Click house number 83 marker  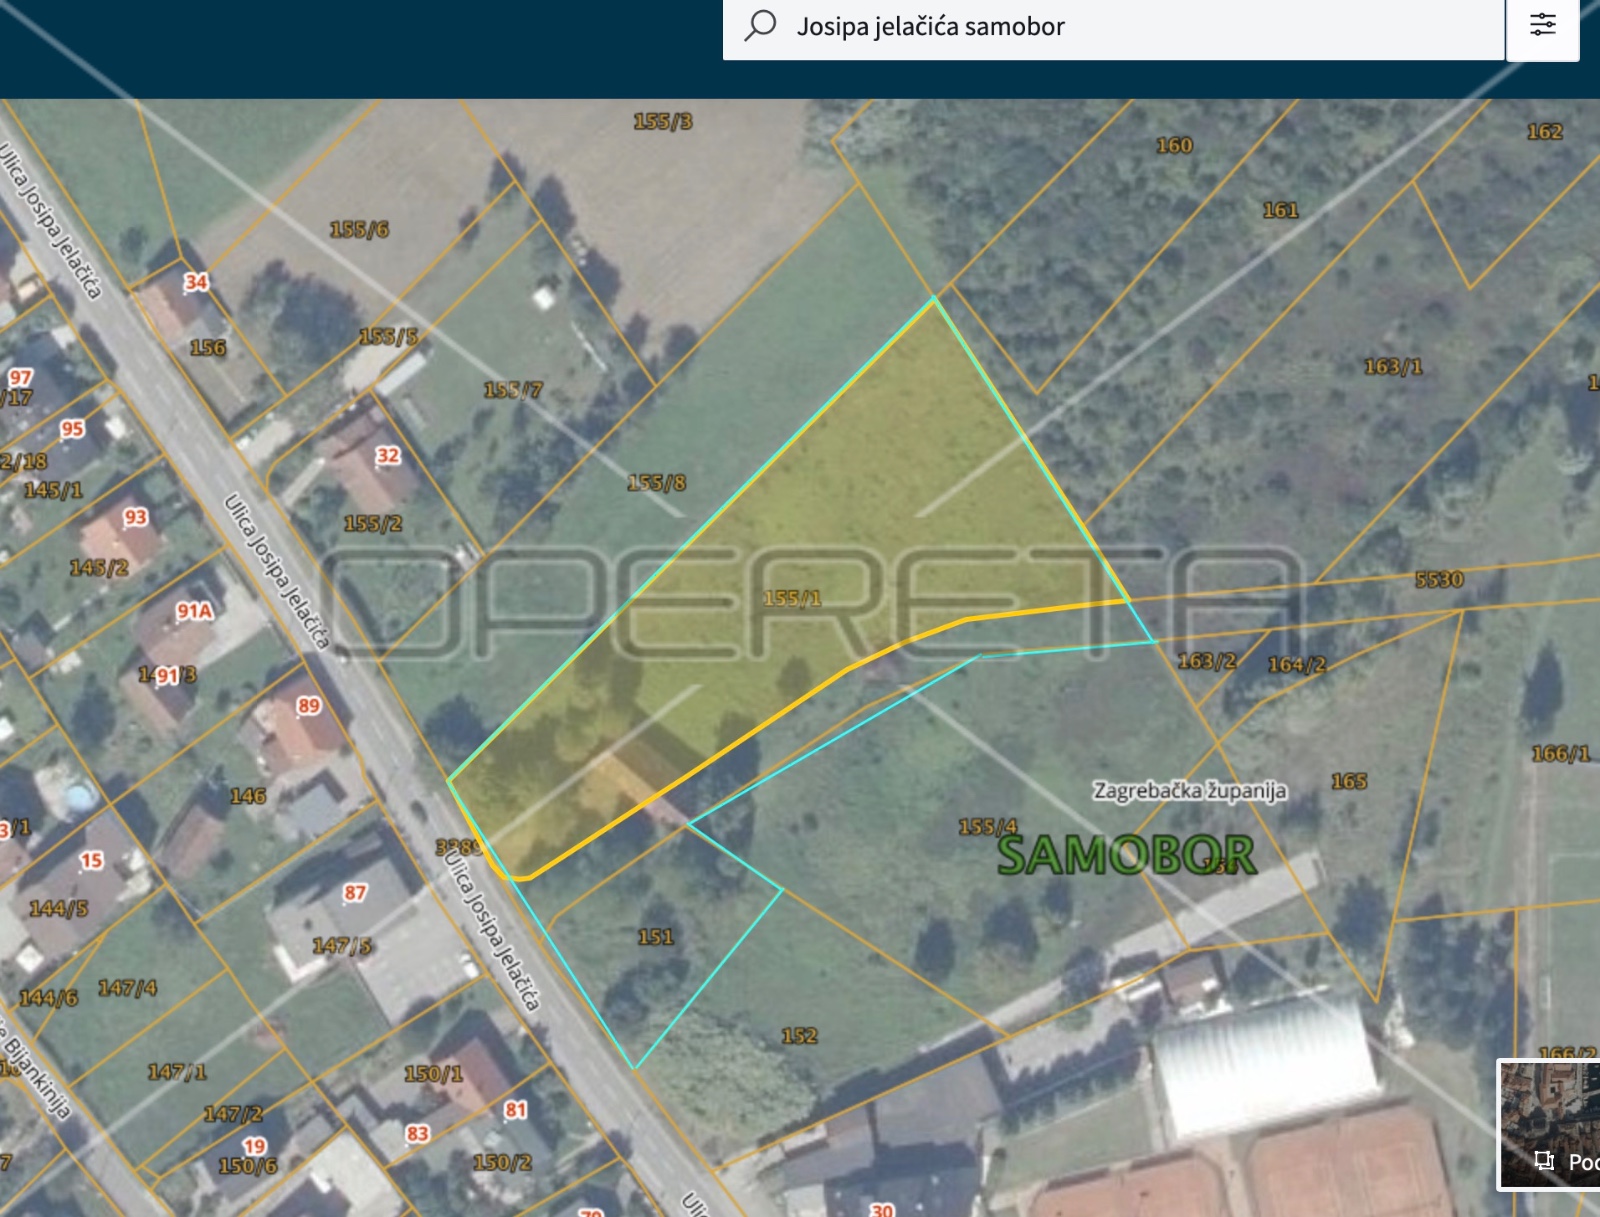(418, 1134)
